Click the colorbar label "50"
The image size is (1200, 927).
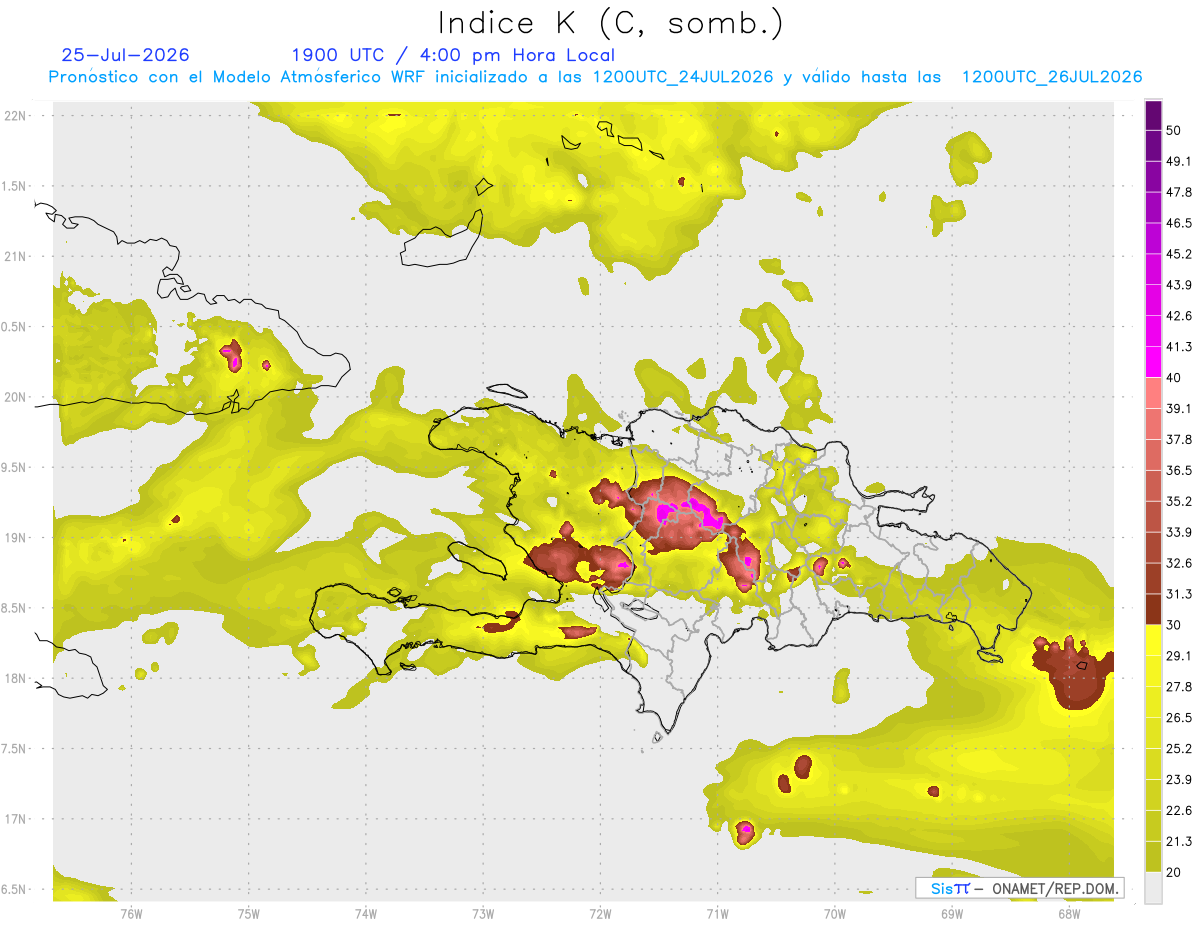click(1173, 130)
